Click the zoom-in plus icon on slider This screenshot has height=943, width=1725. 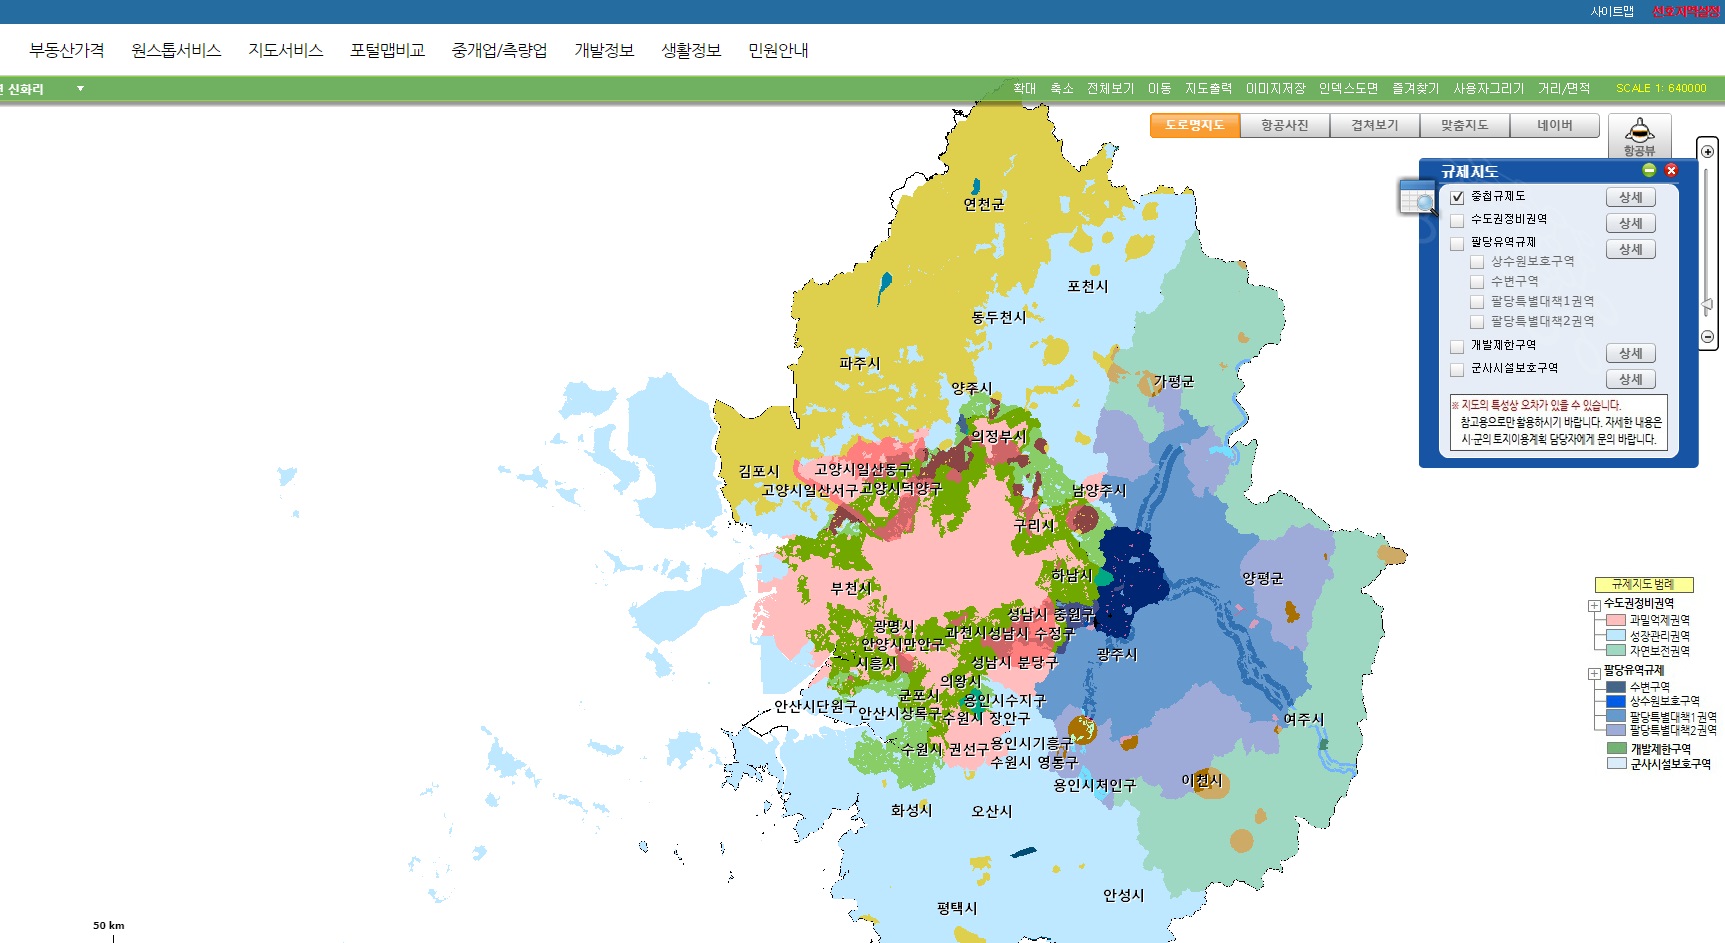click(x=1708, y=152)
